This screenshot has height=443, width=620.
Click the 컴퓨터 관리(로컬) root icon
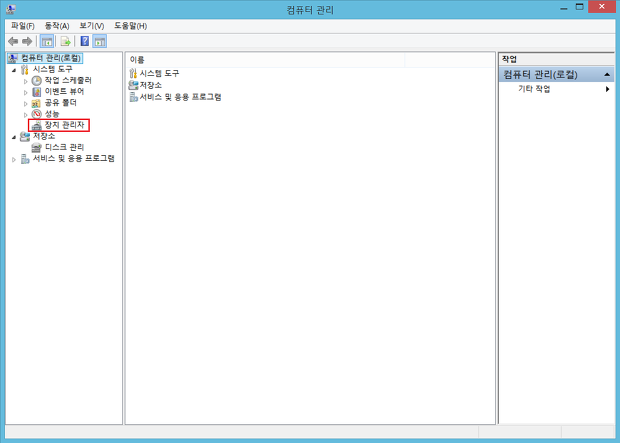click(13, 58)
